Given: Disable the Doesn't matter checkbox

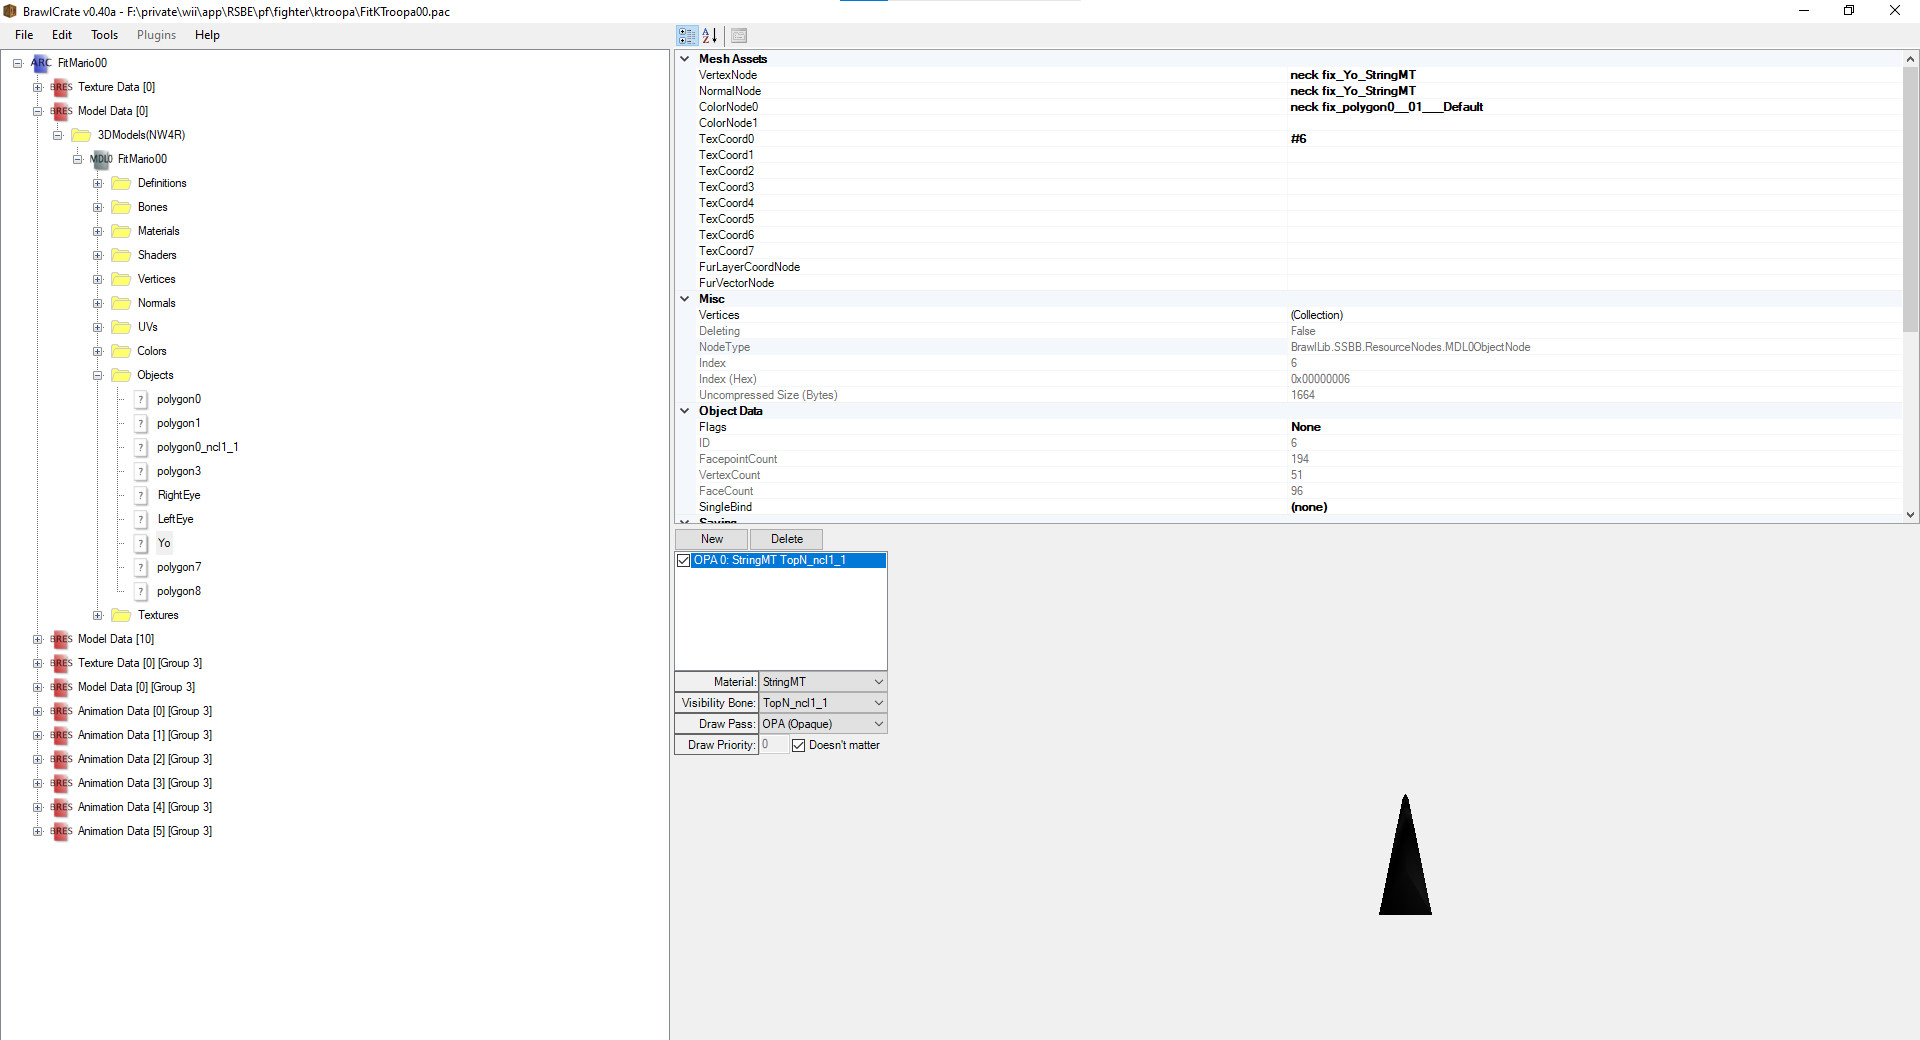Looking at the screenshot, I should (x=798, y=745).
